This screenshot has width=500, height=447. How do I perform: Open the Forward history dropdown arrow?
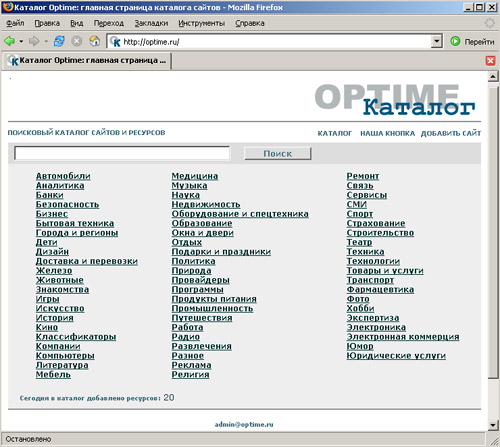46,42
